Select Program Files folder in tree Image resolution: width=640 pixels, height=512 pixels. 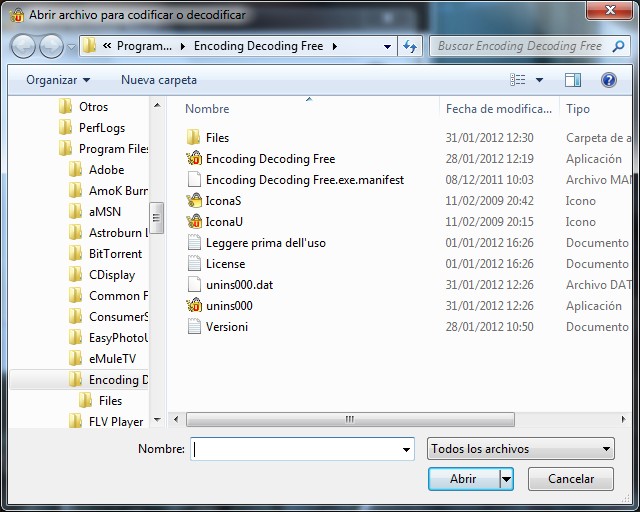point(113,149)
